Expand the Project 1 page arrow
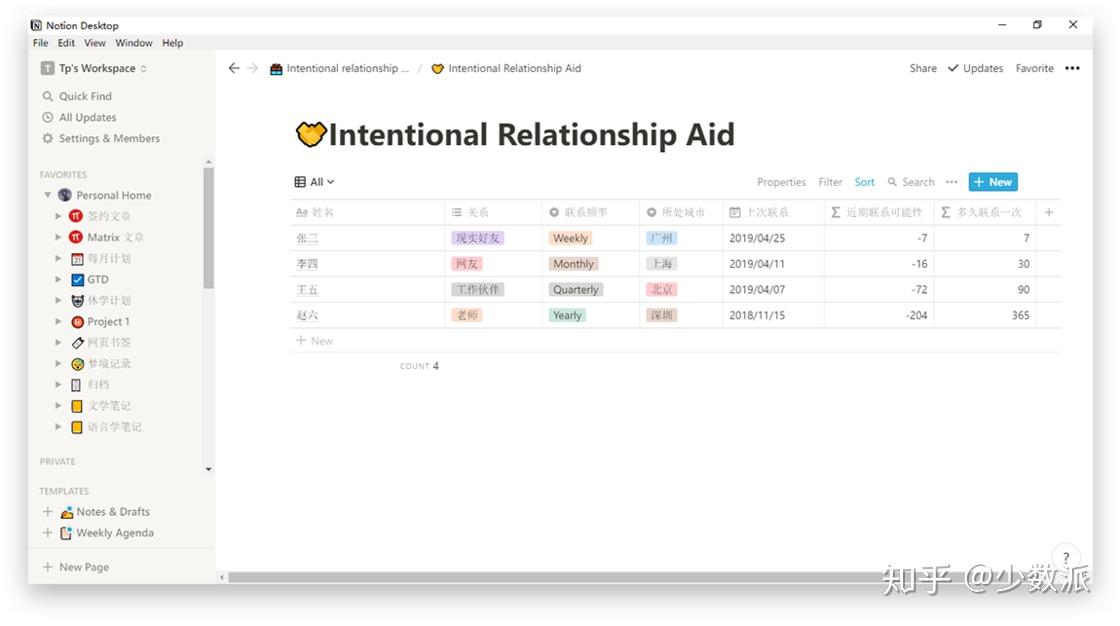This screenshot has height=626, width=1120. (59, 322)
